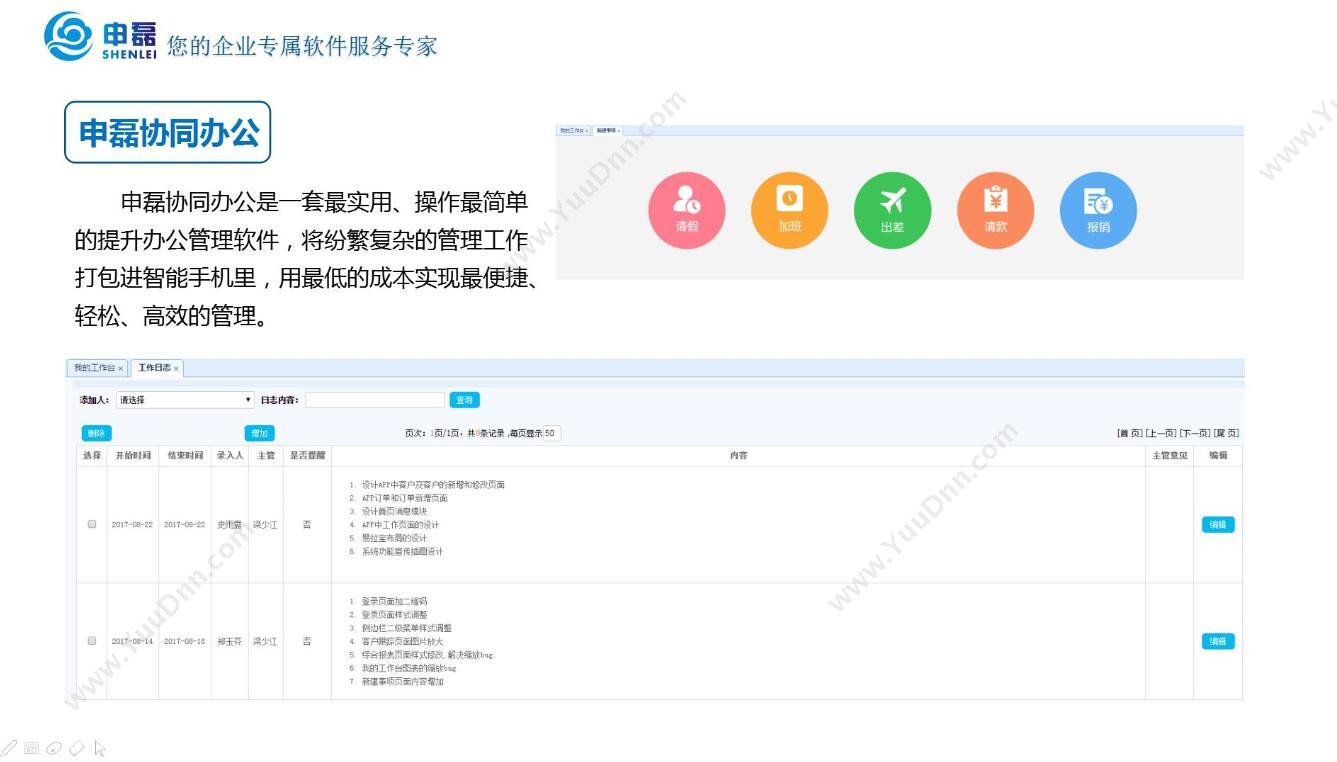Click the 查询 search button
1337x762 pixels.
click(x=464, y=400)
